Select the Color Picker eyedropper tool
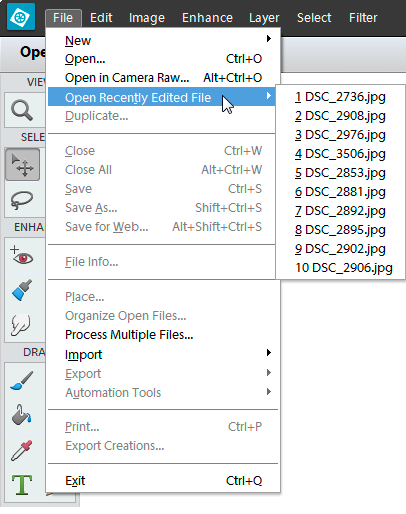Viewport: 406px width, 514px height. (x=22, y=450)
